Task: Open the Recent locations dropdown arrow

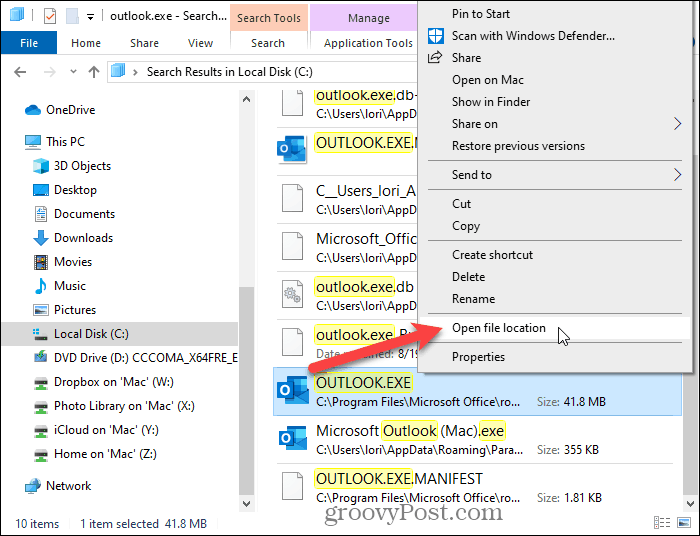Action: tap(73, 71)
